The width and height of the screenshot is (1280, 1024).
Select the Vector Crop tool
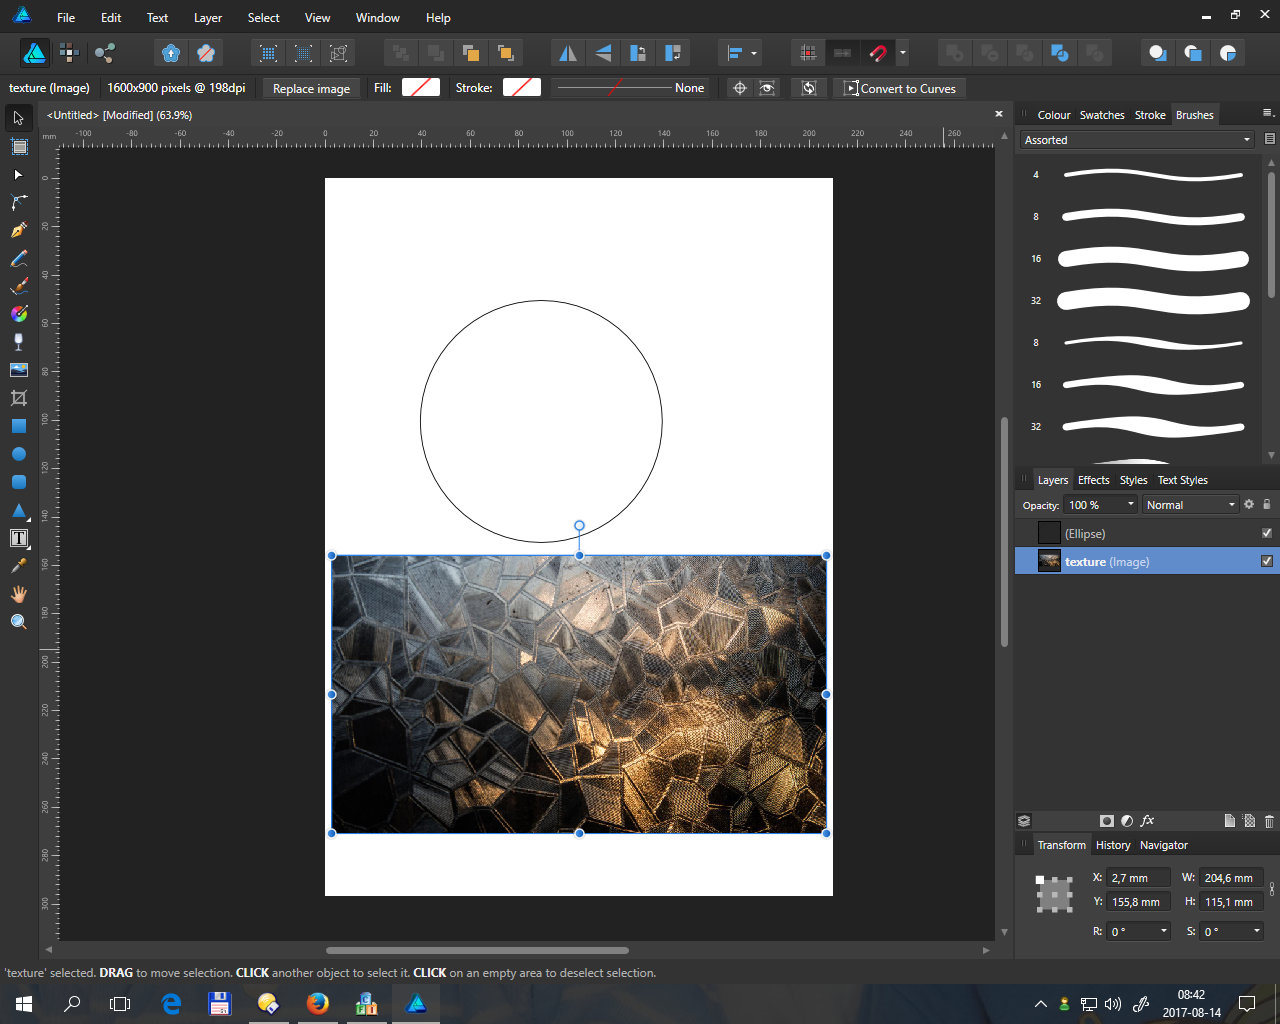pyautogui.click(x=17, y=397)
